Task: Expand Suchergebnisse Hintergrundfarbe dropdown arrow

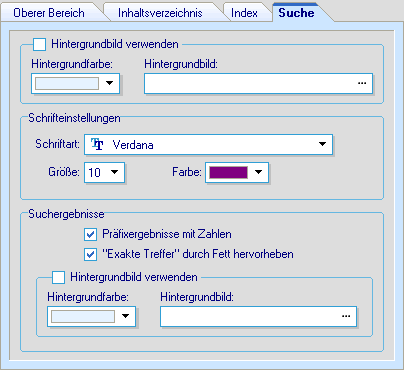Action: point(125,316)
